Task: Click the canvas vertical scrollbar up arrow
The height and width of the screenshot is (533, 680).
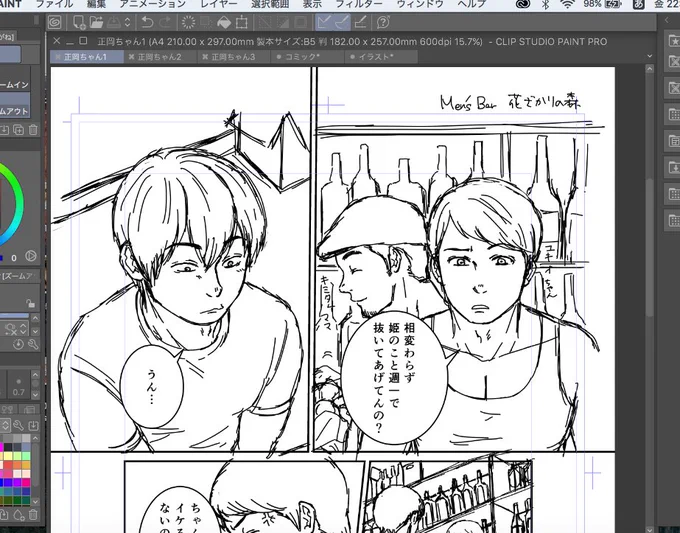Action: (649, 69)
